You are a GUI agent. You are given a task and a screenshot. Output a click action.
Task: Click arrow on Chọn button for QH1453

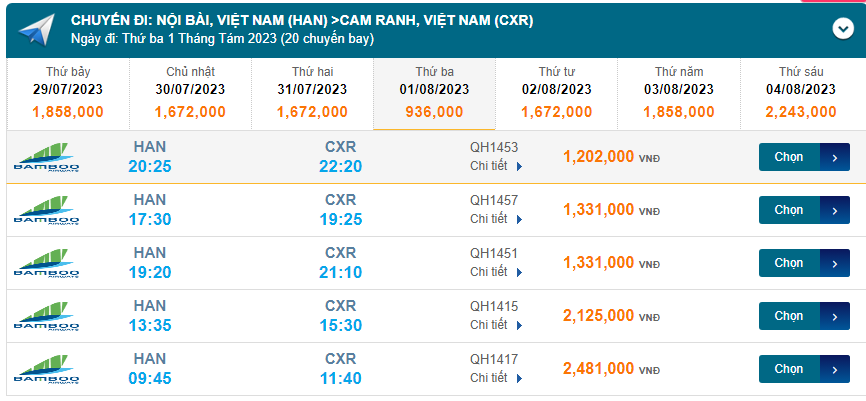(835, 157)
